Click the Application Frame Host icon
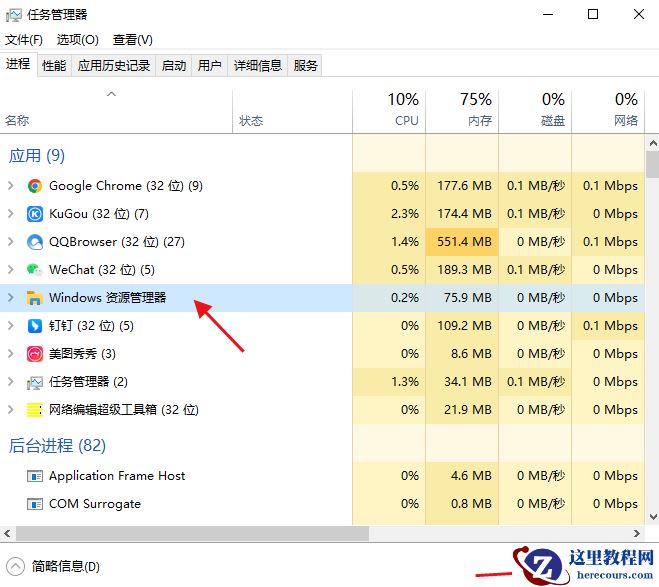659x587 pixels. 35,476
